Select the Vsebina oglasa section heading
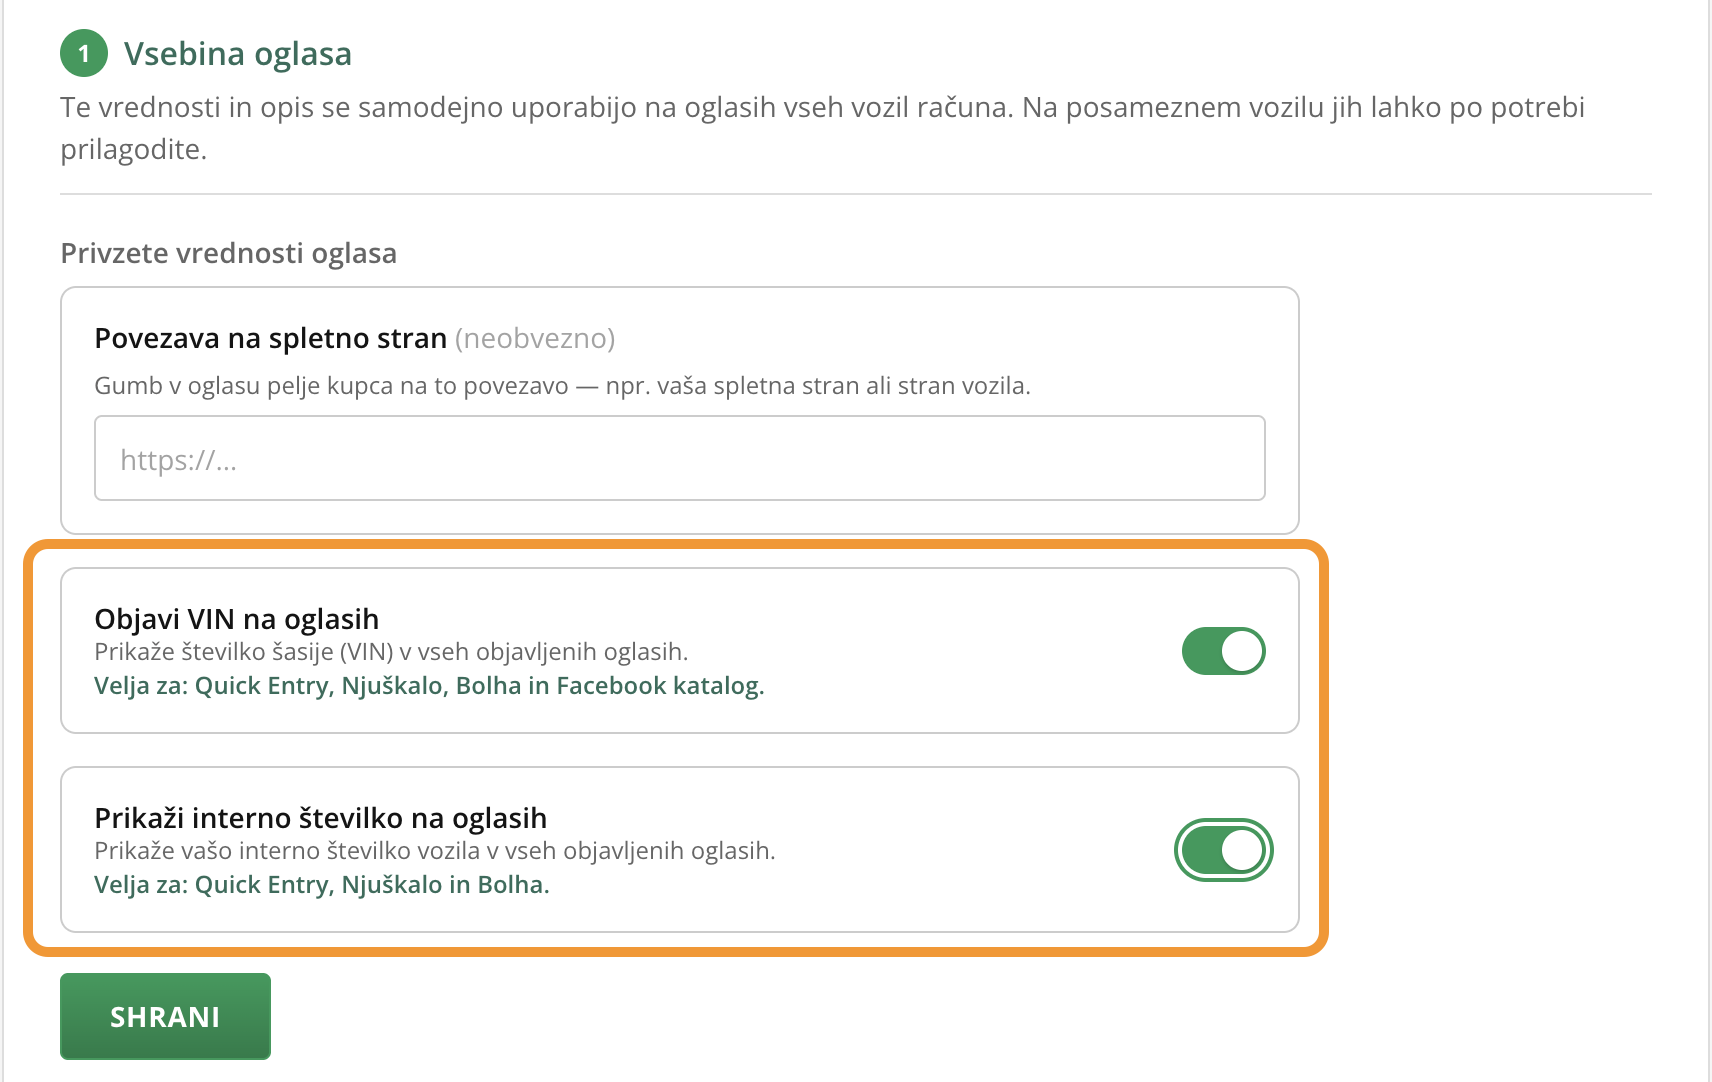This screenshot has width=1712, height=1082. (238, 53)
